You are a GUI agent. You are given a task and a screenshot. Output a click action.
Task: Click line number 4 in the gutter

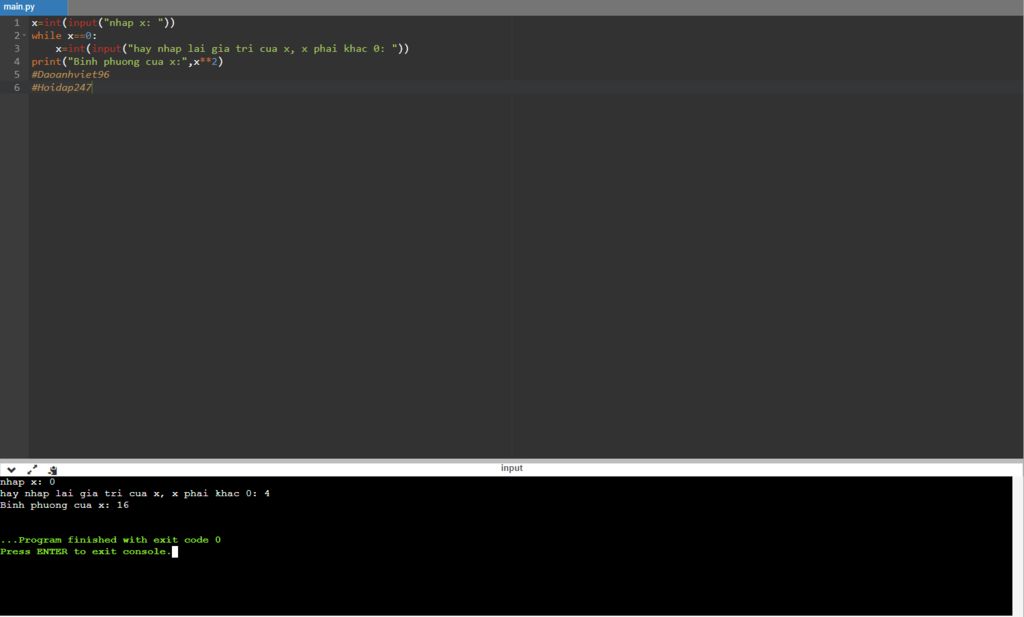[x=17, y=61]
